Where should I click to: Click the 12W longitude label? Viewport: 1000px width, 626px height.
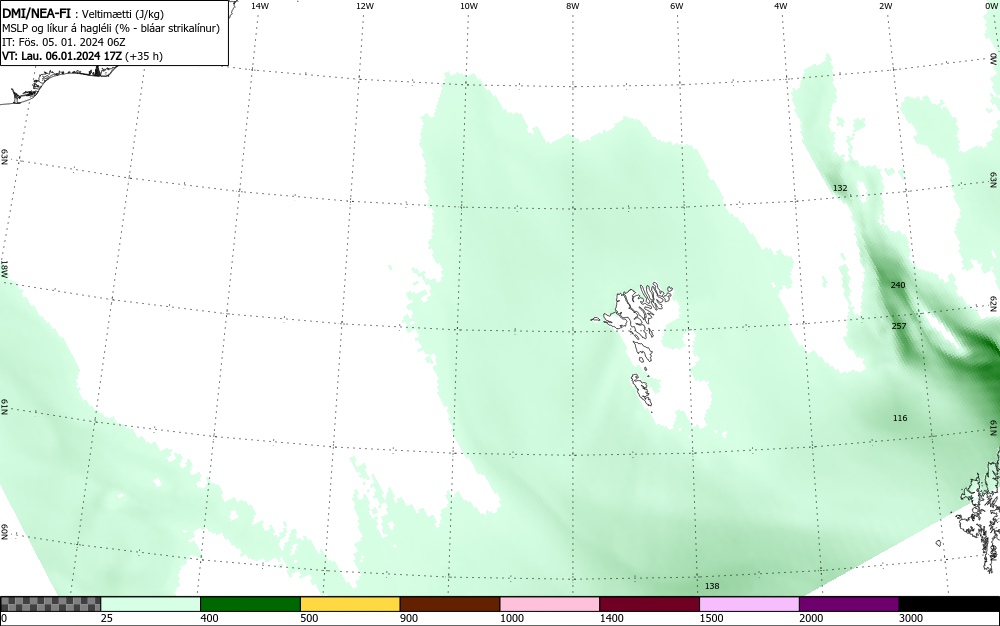364,6
